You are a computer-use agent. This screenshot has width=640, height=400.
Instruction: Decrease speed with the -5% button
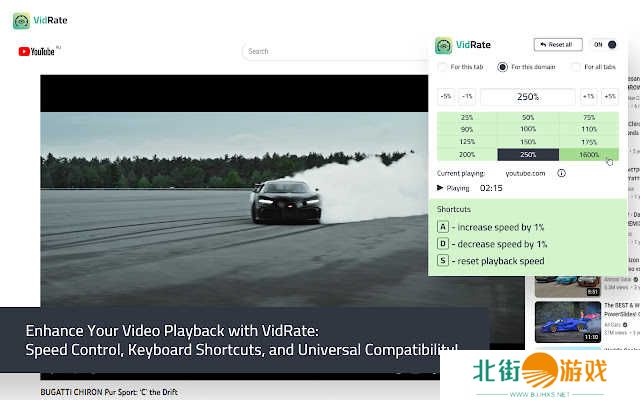(x=445, y=97)
